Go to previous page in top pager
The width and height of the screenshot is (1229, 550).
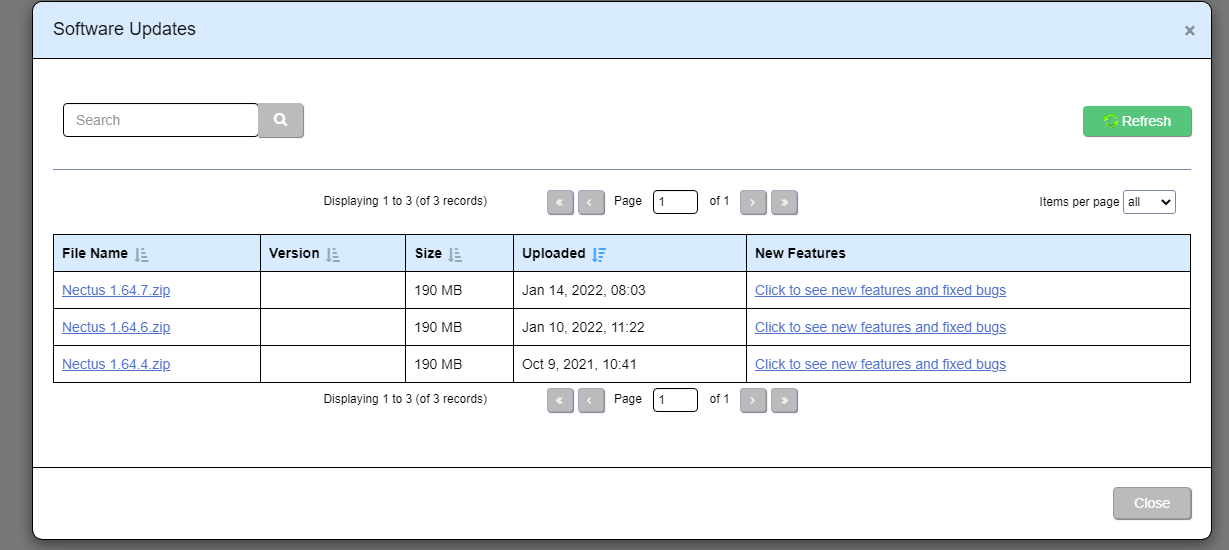click(592, 202)
